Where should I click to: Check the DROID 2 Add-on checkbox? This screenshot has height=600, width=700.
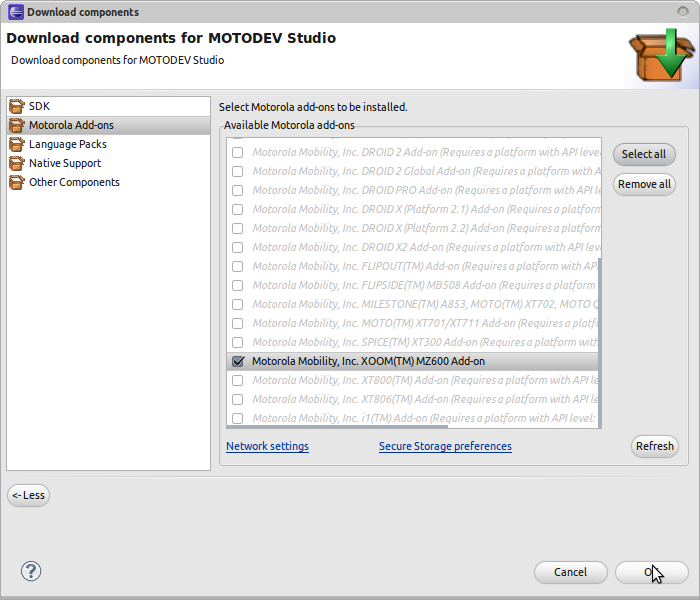coord(238,152)
